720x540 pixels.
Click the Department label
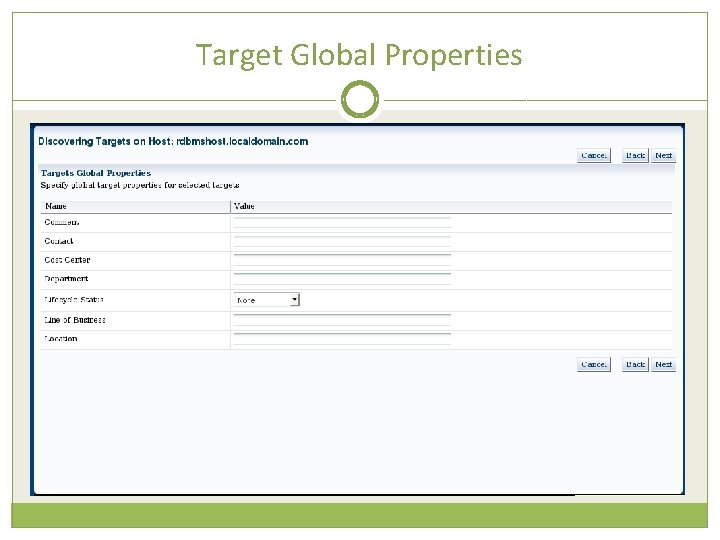66,279
